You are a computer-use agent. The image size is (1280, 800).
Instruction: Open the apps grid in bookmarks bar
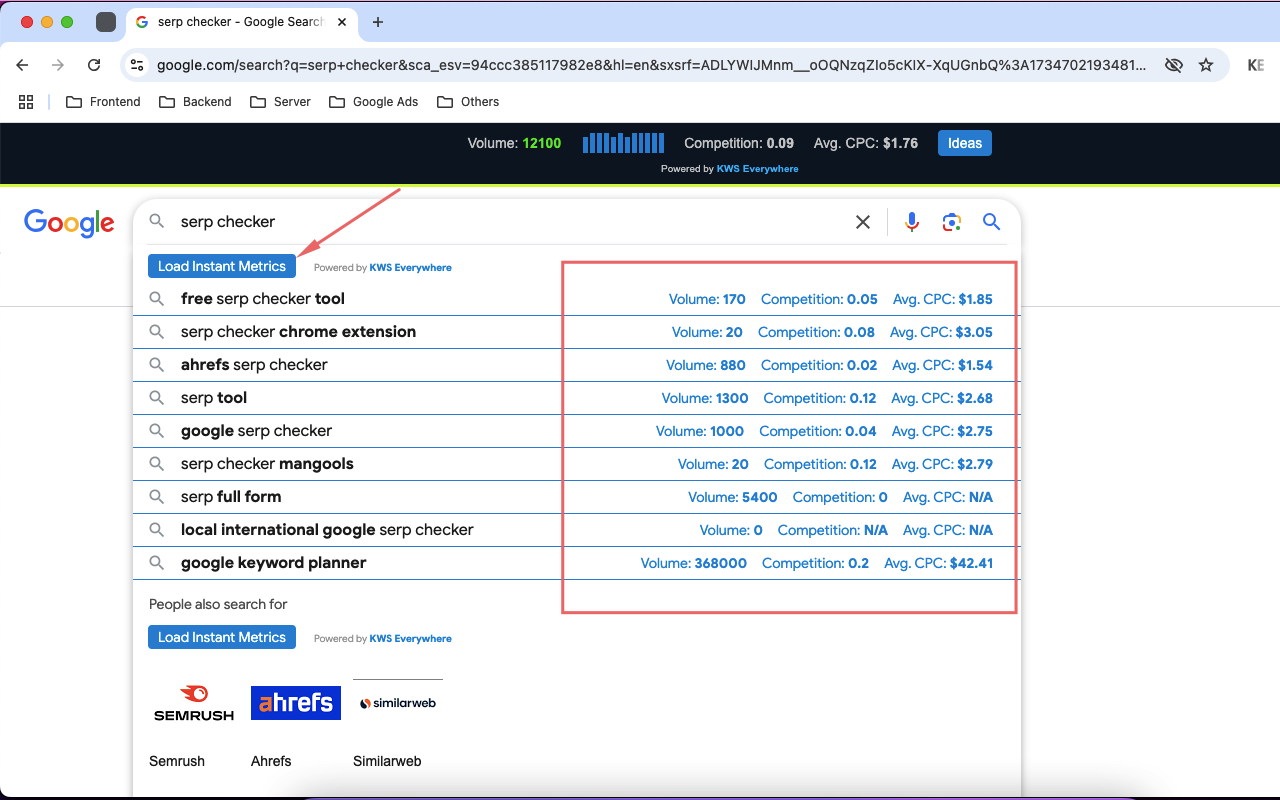26,102
